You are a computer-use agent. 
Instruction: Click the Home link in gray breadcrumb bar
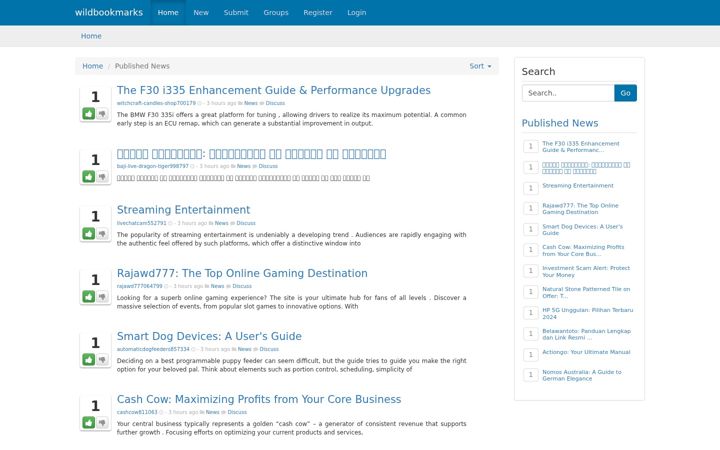[91, 36]
